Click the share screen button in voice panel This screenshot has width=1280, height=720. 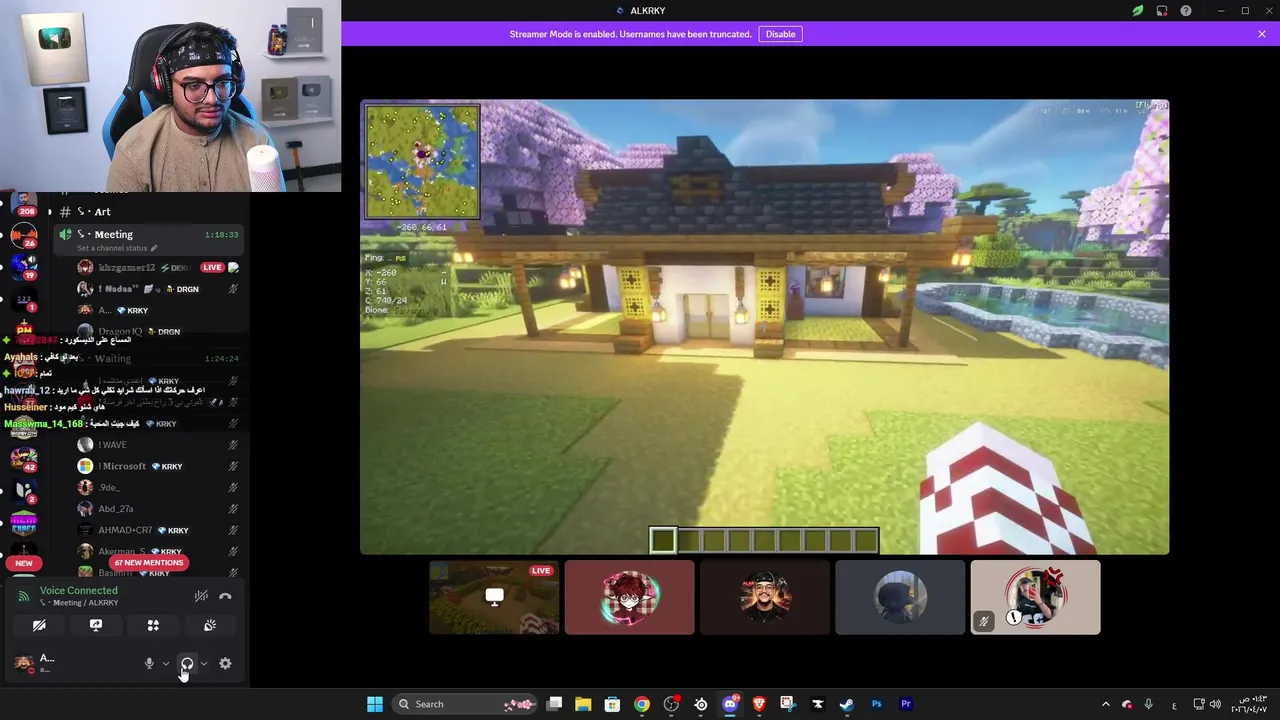click(x=96, y=625)
